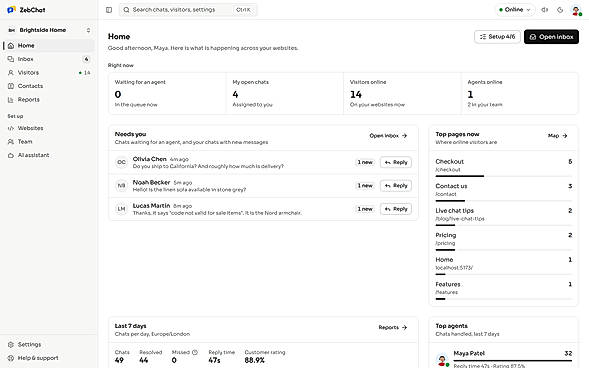The image size is (589, 368).
Task: Click the Inbox sidebar icon
Action: (11, 59)
